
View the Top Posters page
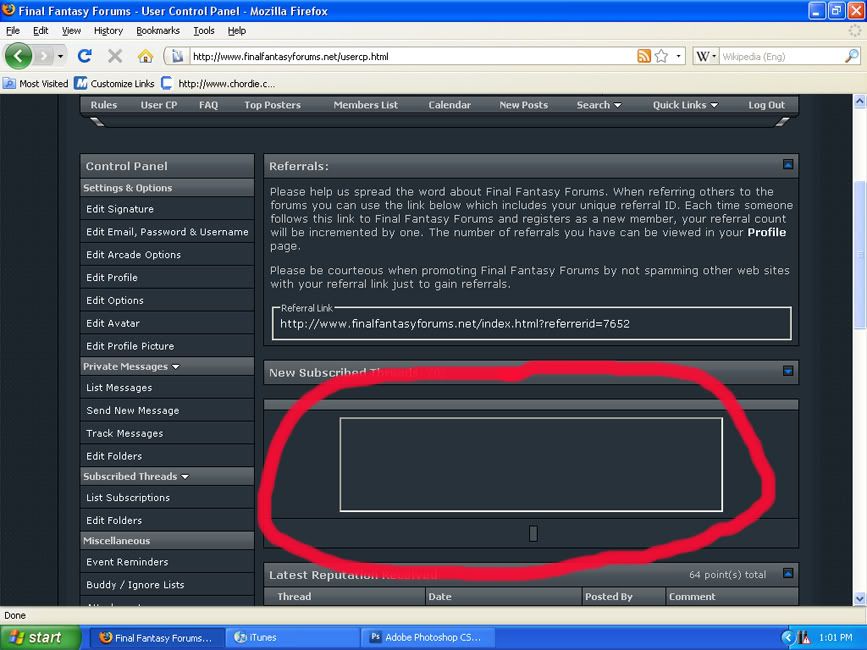[273, 104]
